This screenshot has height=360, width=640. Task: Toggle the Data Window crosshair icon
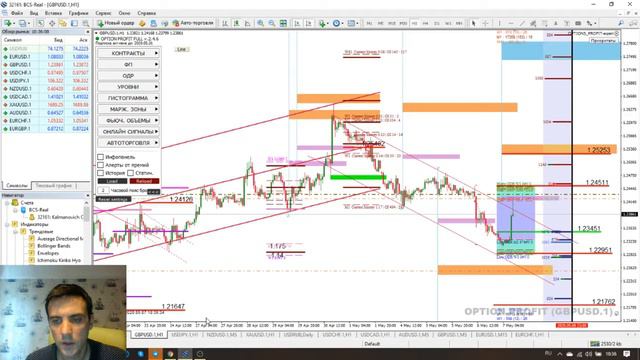coord(52,23)
